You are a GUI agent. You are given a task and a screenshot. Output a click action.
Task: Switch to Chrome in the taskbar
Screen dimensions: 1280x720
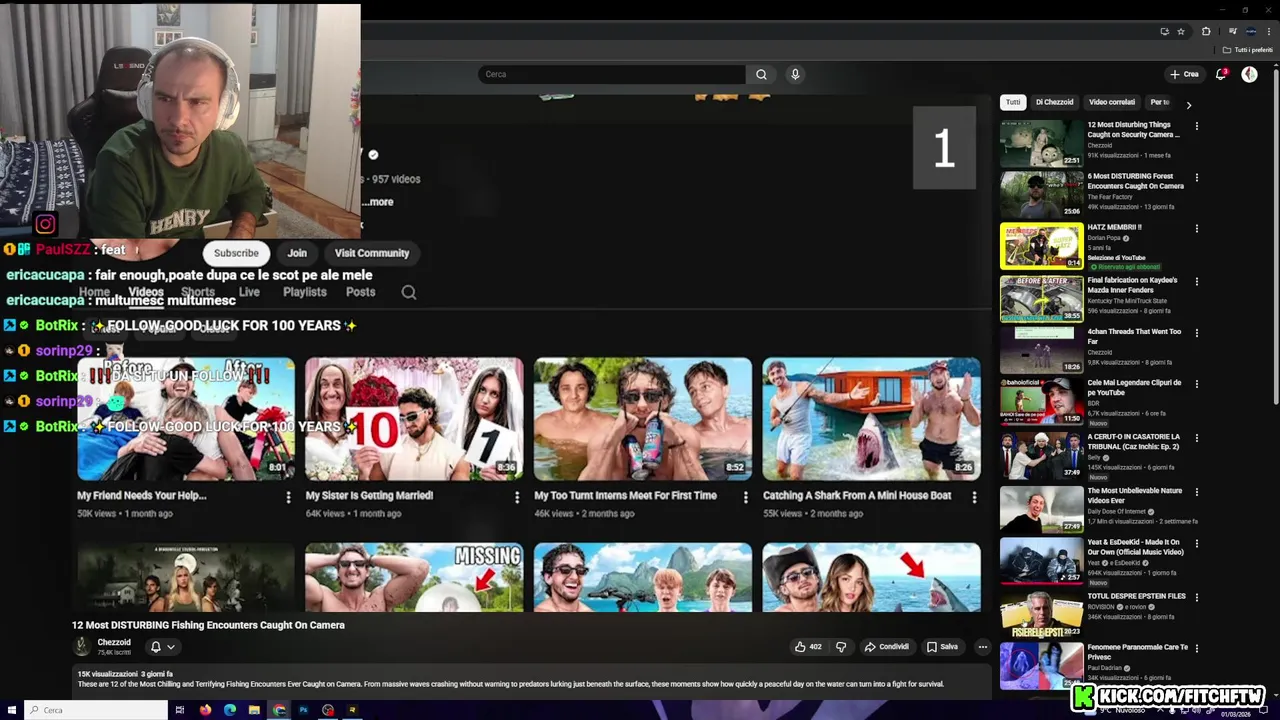pos(279,710)
